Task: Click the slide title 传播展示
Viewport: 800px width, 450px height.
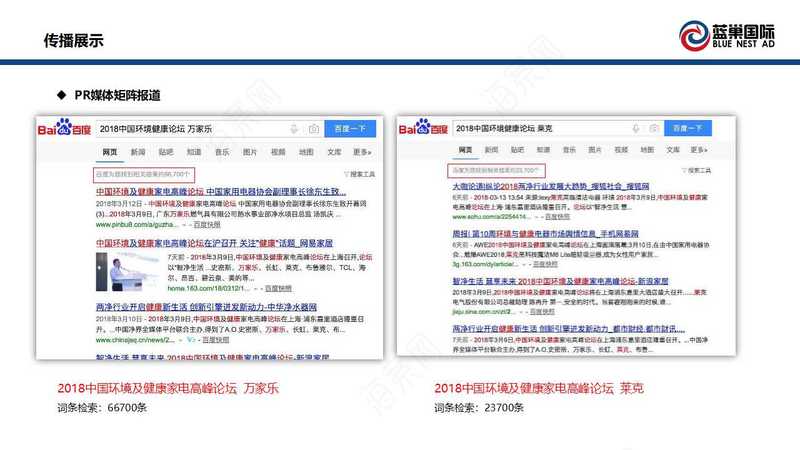Action: point(73,40)
